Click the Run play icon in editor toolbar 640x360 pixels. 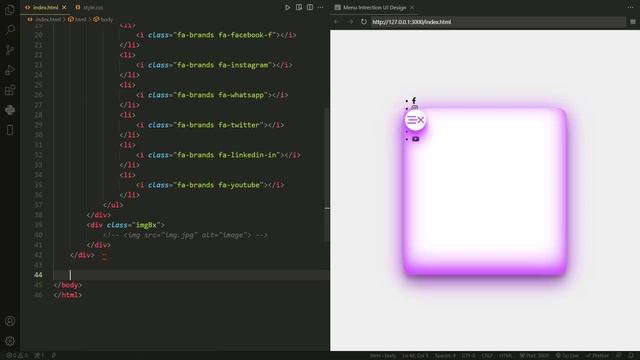287,7
